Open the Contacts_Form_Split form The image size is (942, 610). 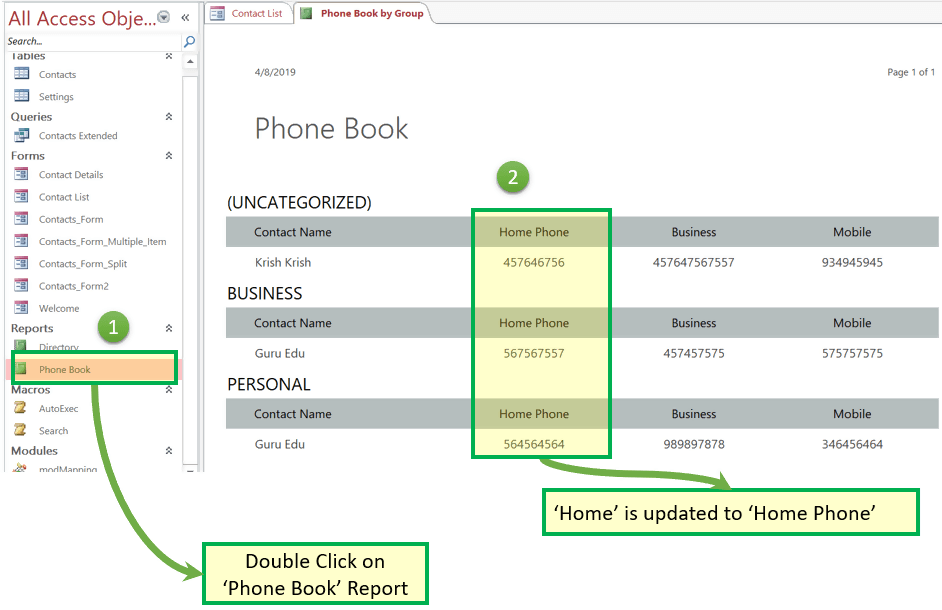83,264
